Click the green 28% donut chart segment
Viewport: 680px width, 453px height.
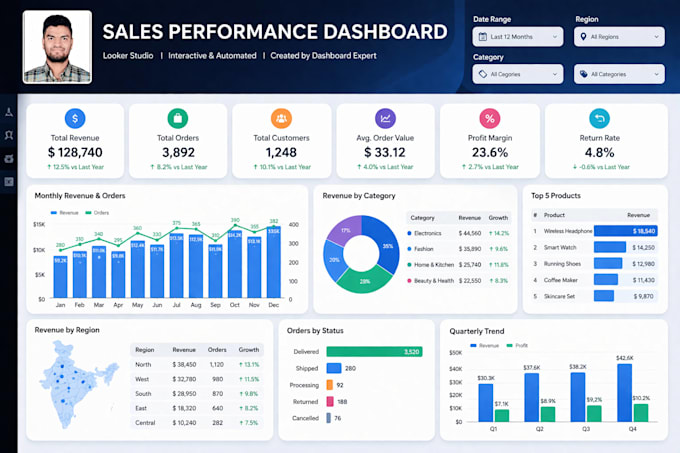[365, 281]
